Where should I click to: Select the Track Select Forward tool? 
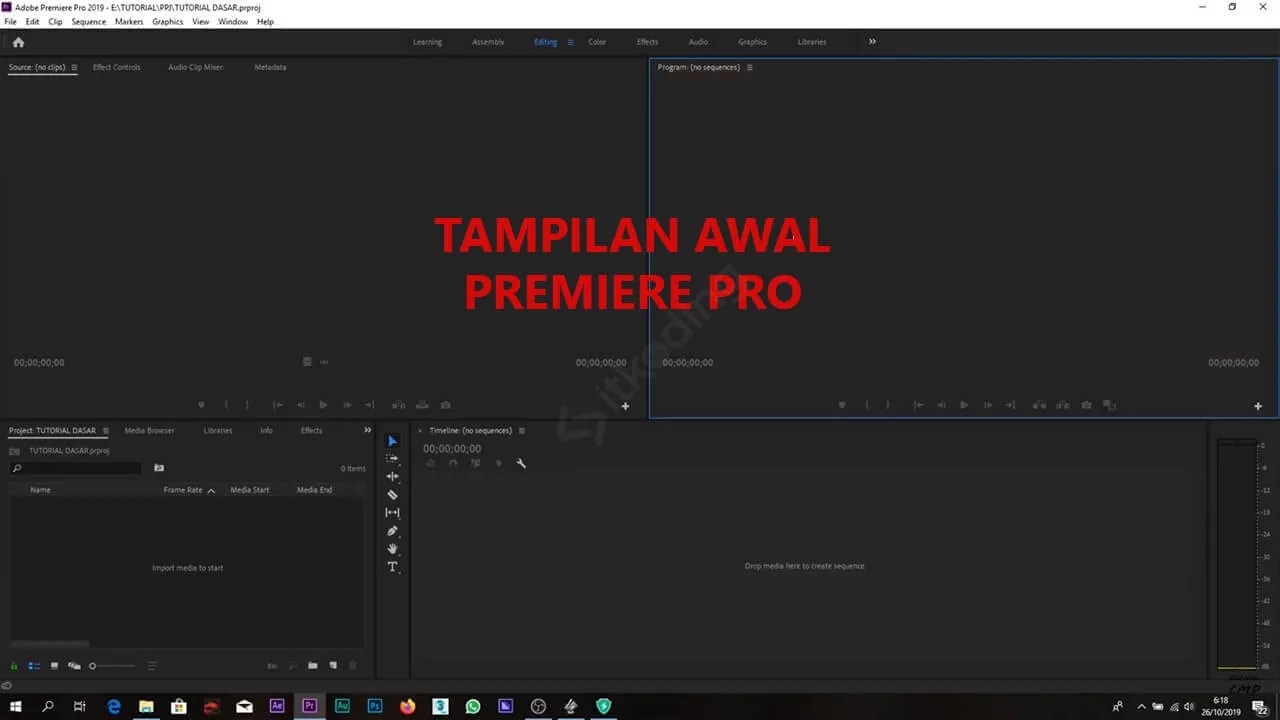point(392,459)
